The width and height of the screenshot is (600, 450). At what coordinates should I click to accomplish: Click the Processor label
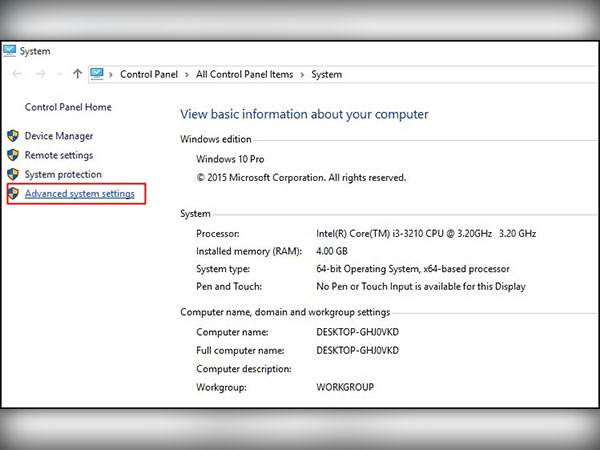(x=218, y=233)
